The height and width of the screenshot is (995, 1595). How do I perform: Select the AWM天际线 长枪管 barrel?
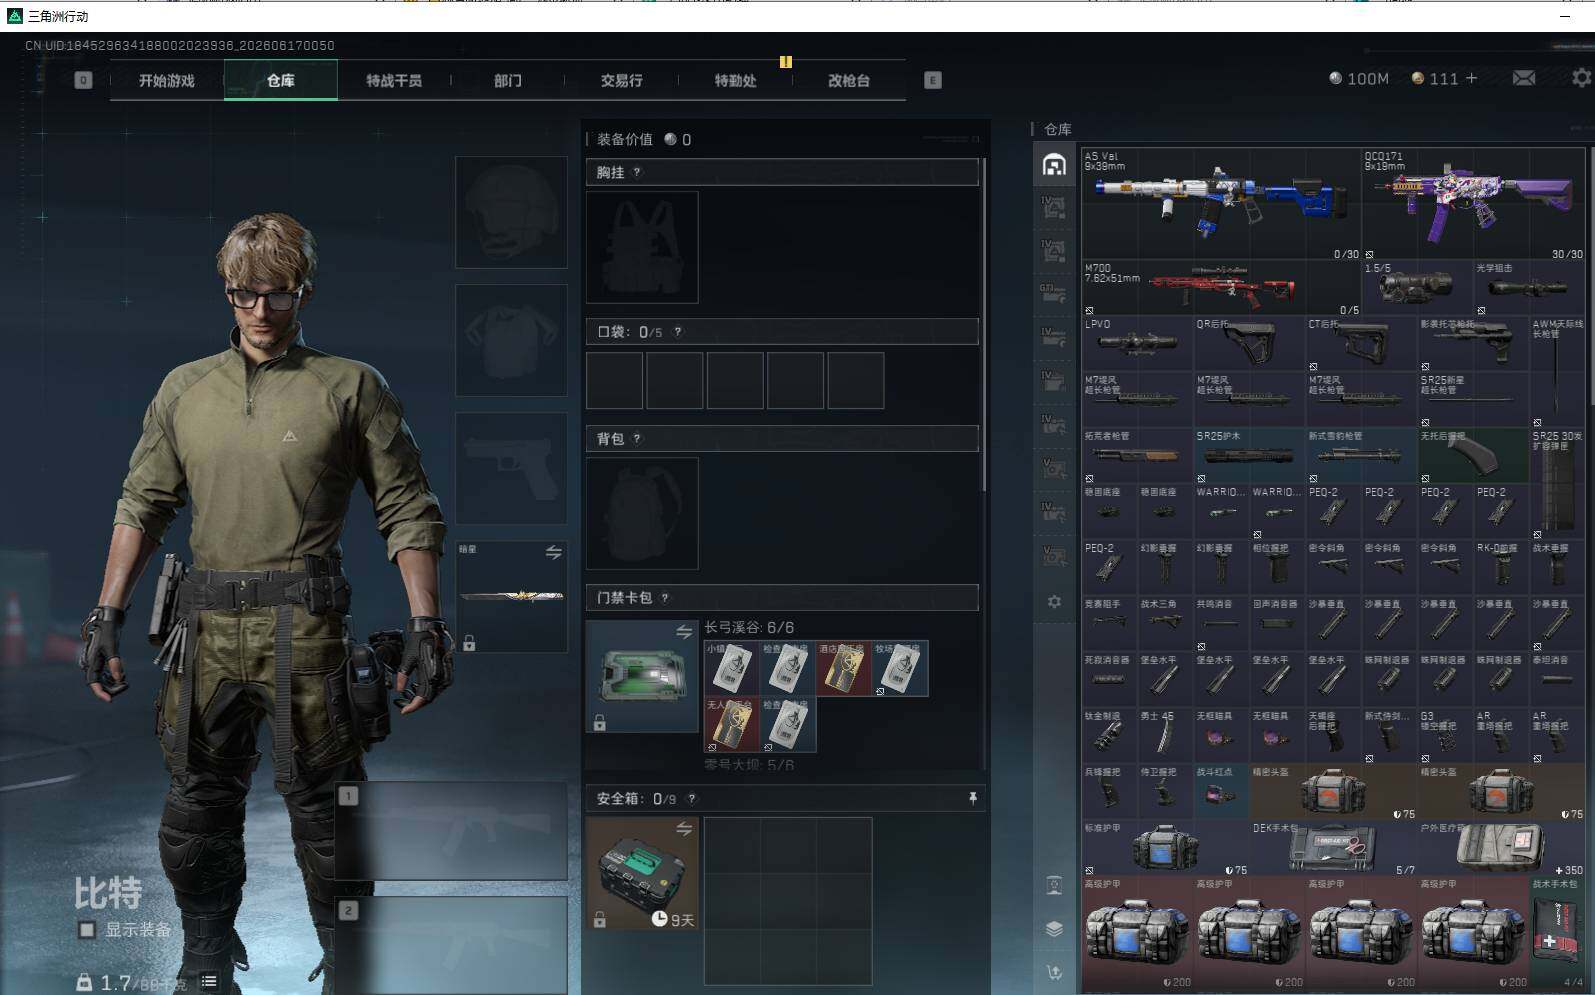1558,372
